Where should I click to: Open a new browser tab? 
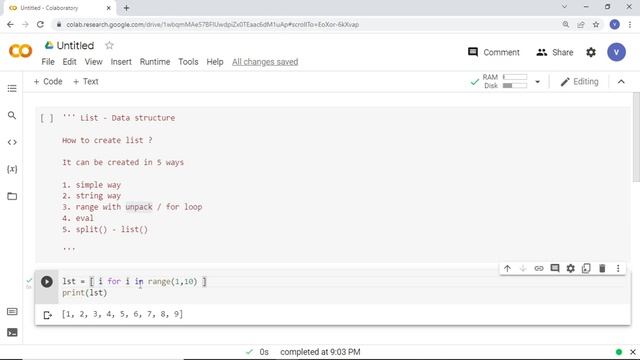click(126, 8)
